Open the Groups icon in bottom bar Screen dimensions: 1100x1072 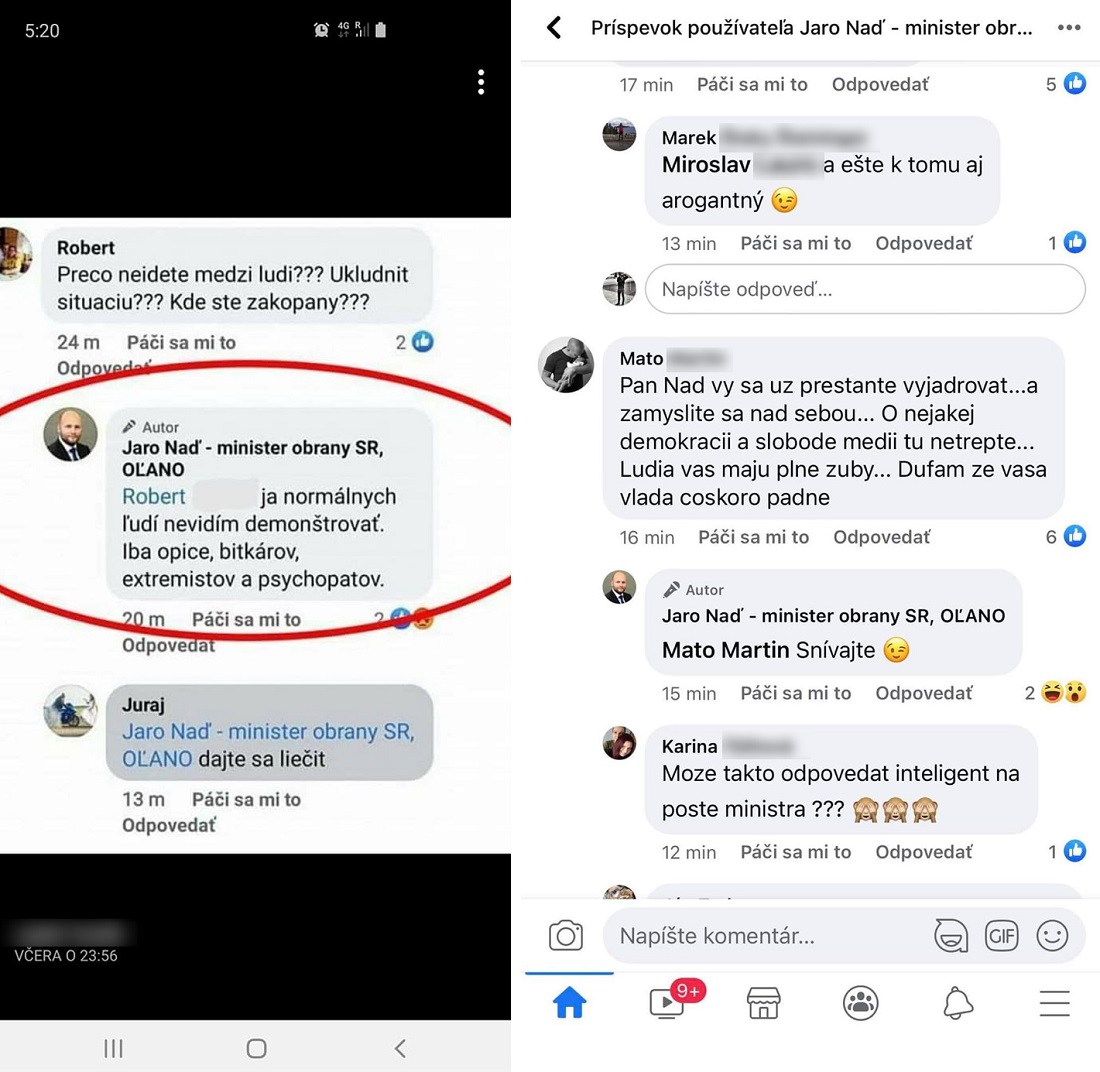pyautogui.click(x=860, y=1003)
